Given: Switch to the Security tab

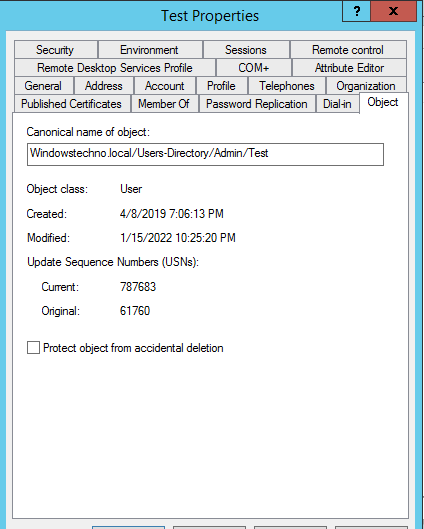Looking at the screenshot, I should [56, 50].
